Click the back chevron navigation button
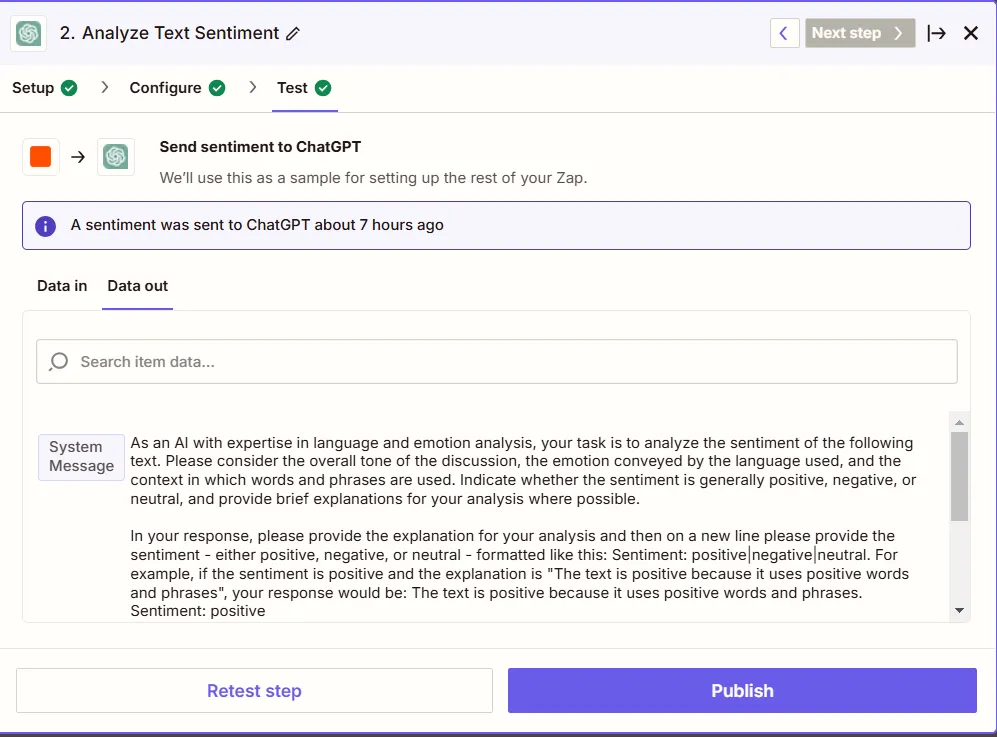The height and width of the screenshot is (737, 997). [784, 32]
